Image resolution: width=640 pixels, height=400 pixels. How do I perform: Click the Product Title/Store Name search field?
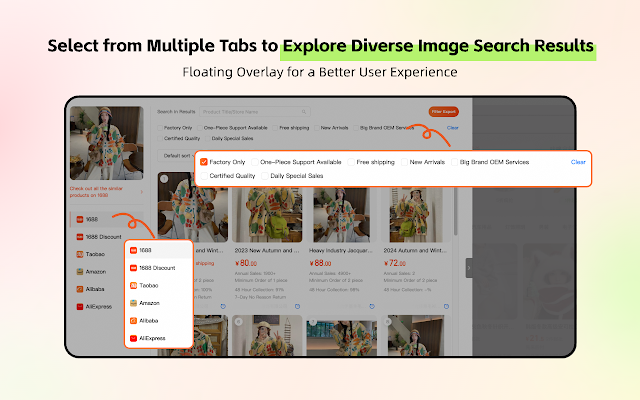tap(255, 111)
